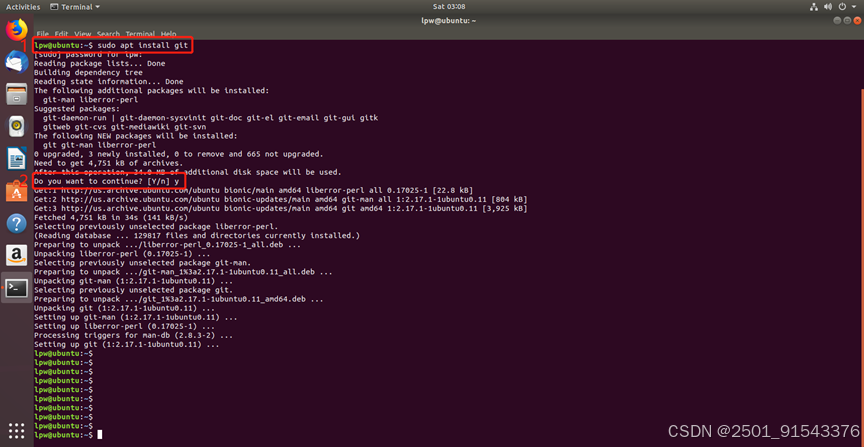Open the Edit menu

[x=61, y=34]
